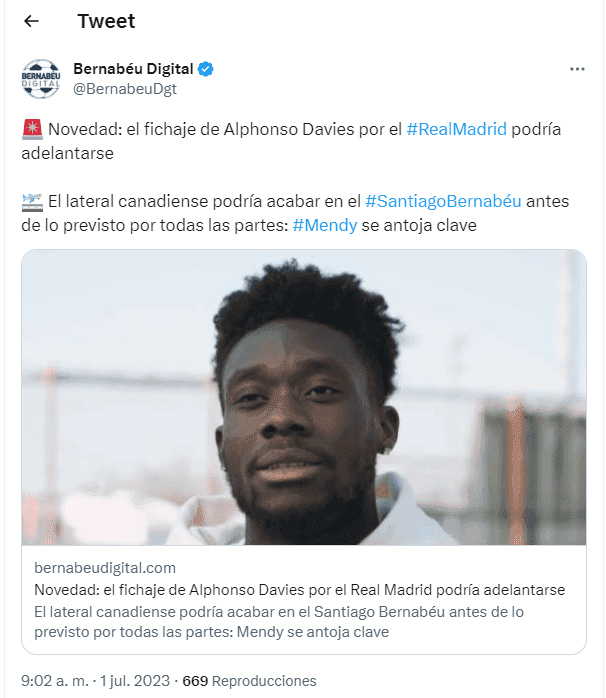Click the Bernabéu Digital profile avatar
606x698 pixels.
[x=41, y=79]
